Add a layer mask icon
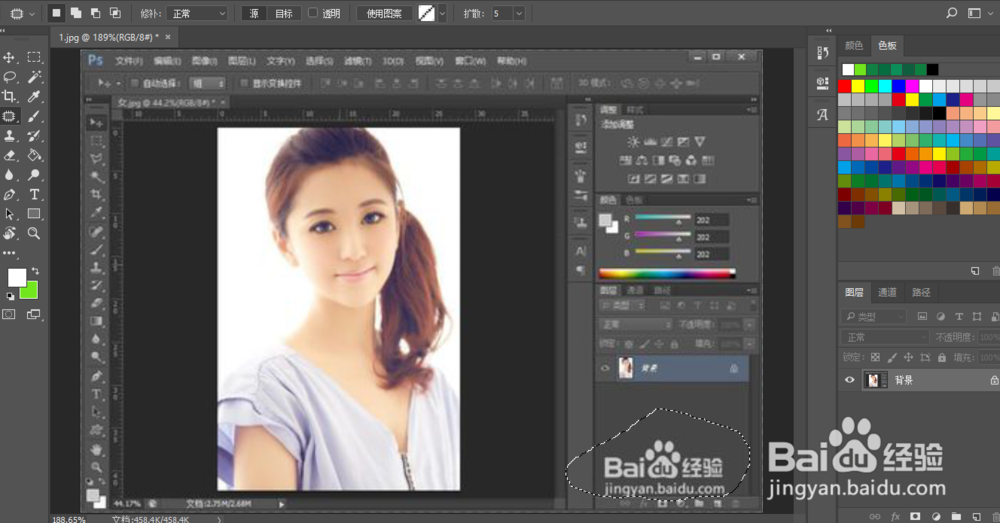 point(915,516)
